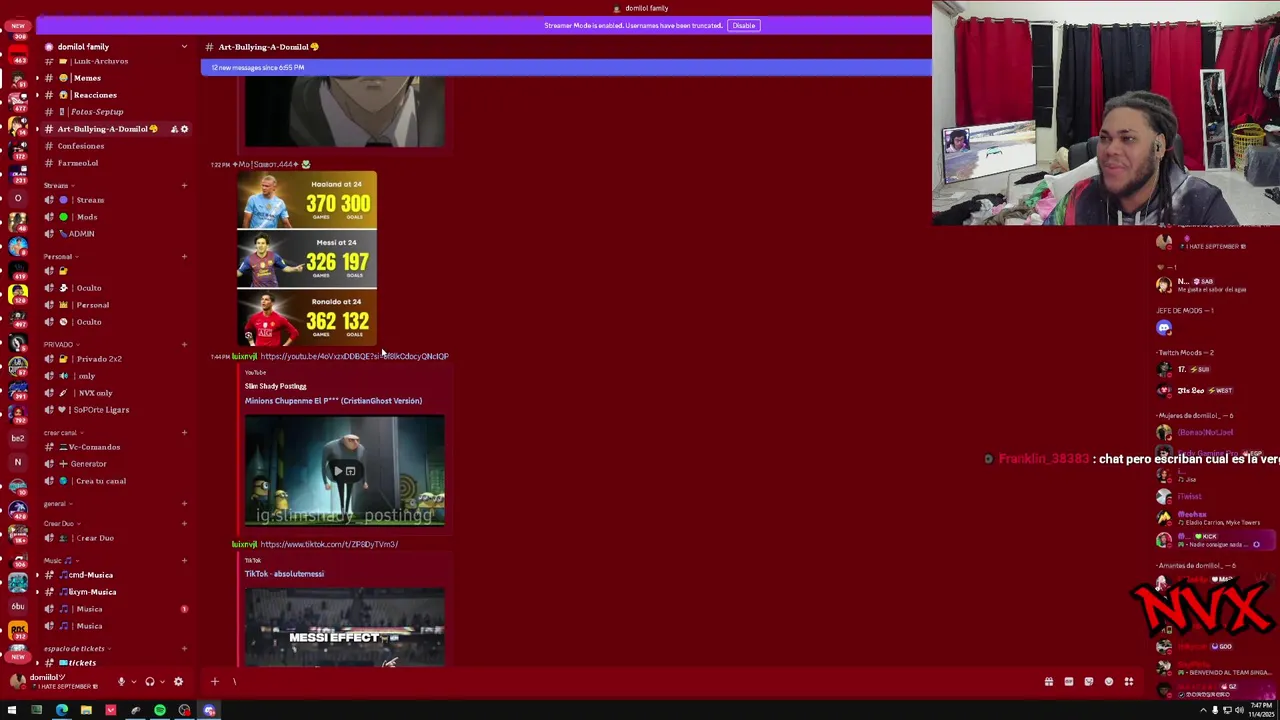The width and height of the screenshot is (1280, 720).
Task: Open Art-Bullying-A-Domilol channel settings gear
Action: coord(184,129)
